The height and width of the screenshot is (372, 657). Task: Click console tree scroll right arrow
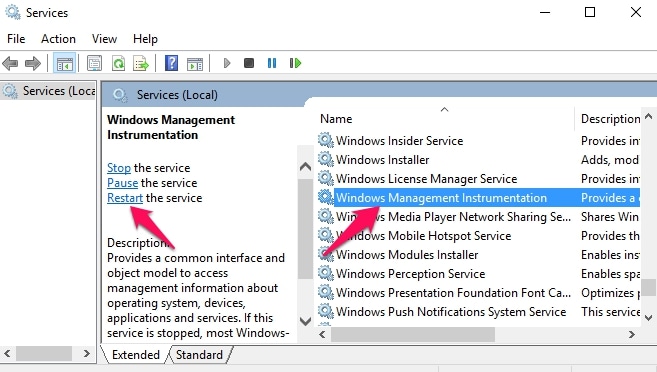[x=86, y=354]
